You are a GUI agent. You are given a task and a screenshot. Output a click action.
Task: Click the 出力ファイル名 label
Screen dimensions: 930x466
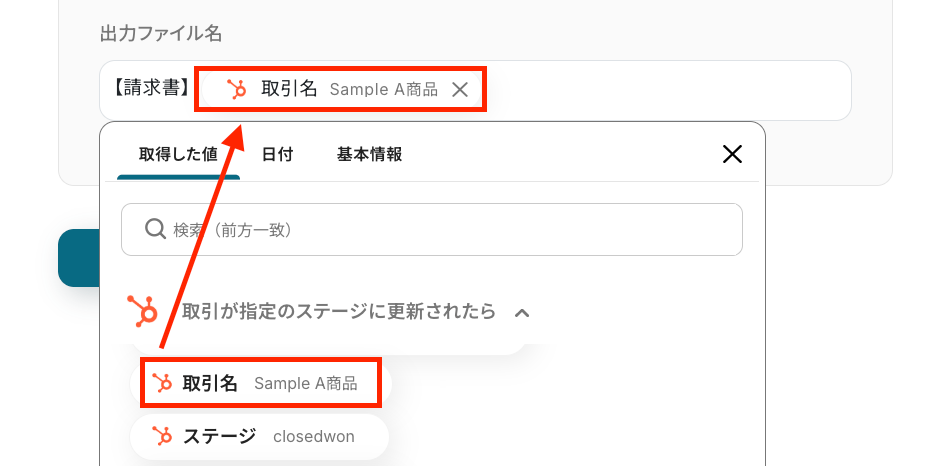pos(161,34)
